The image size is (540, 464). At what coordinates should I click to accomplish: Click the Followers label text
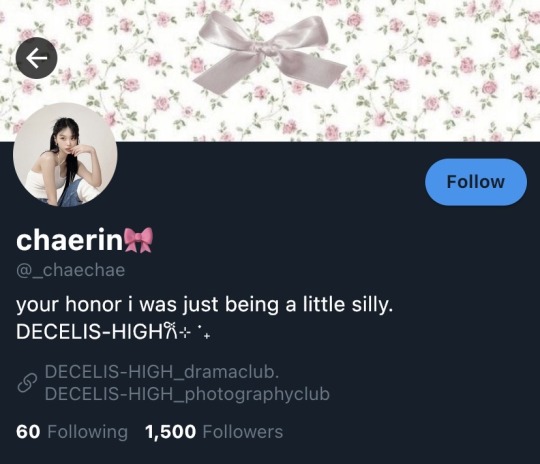(243, 432)
